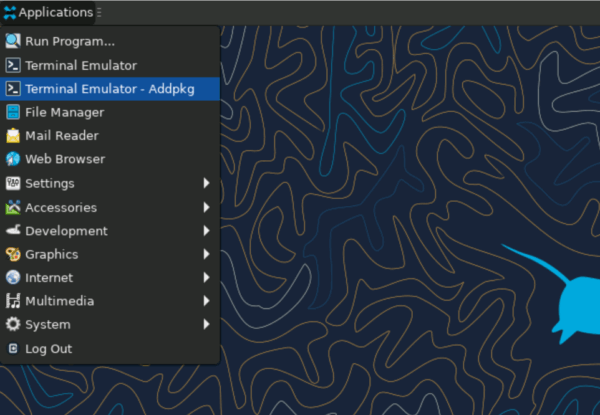Click the File Manager drawer icon
Viewport: 600px width, 415px height.
13,112
